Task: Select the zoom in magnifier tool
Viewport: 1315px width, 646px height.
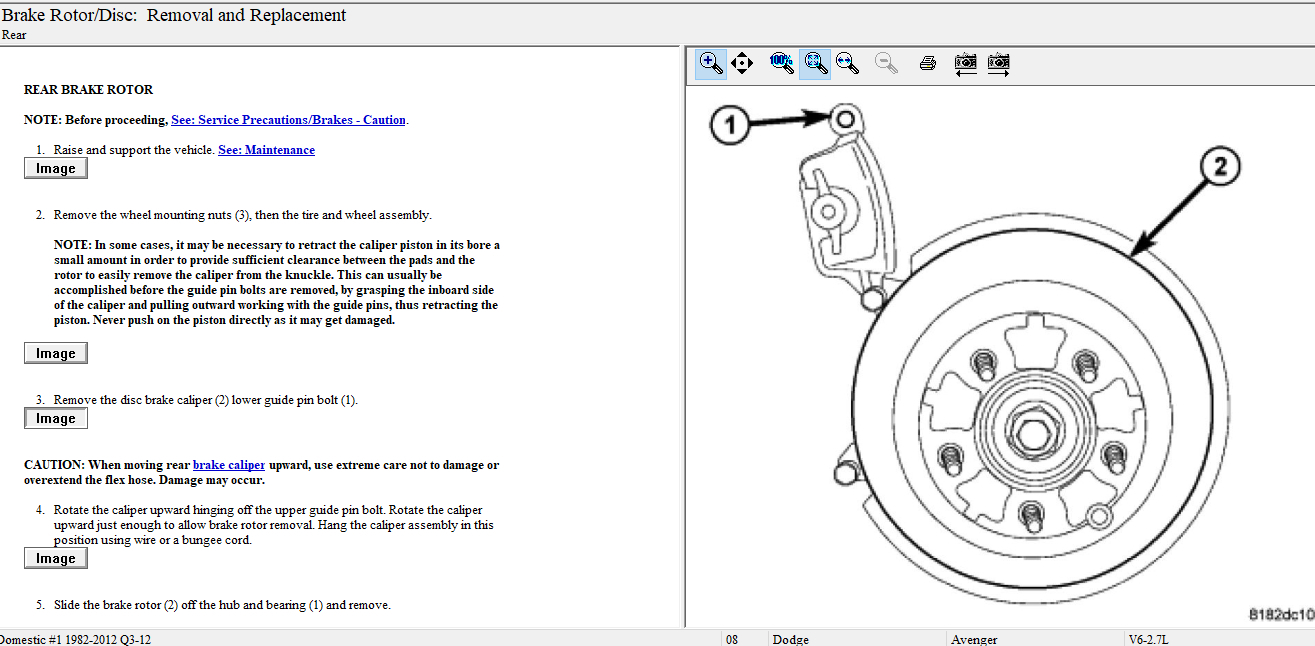Action: [711, 64]
